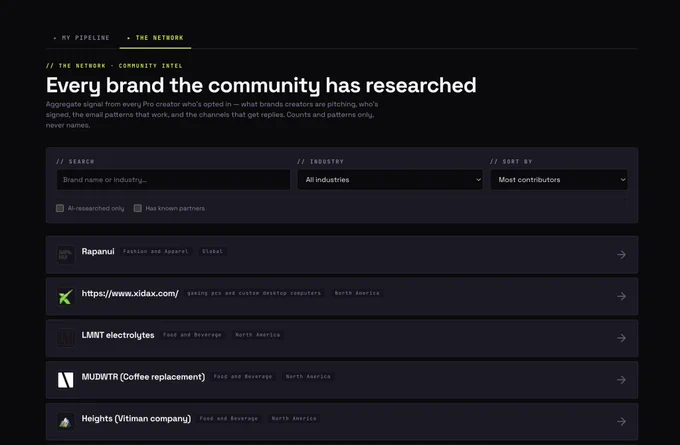Click the green Xidax logo
The image size is (680, 445).
click(x=65, y=297)
